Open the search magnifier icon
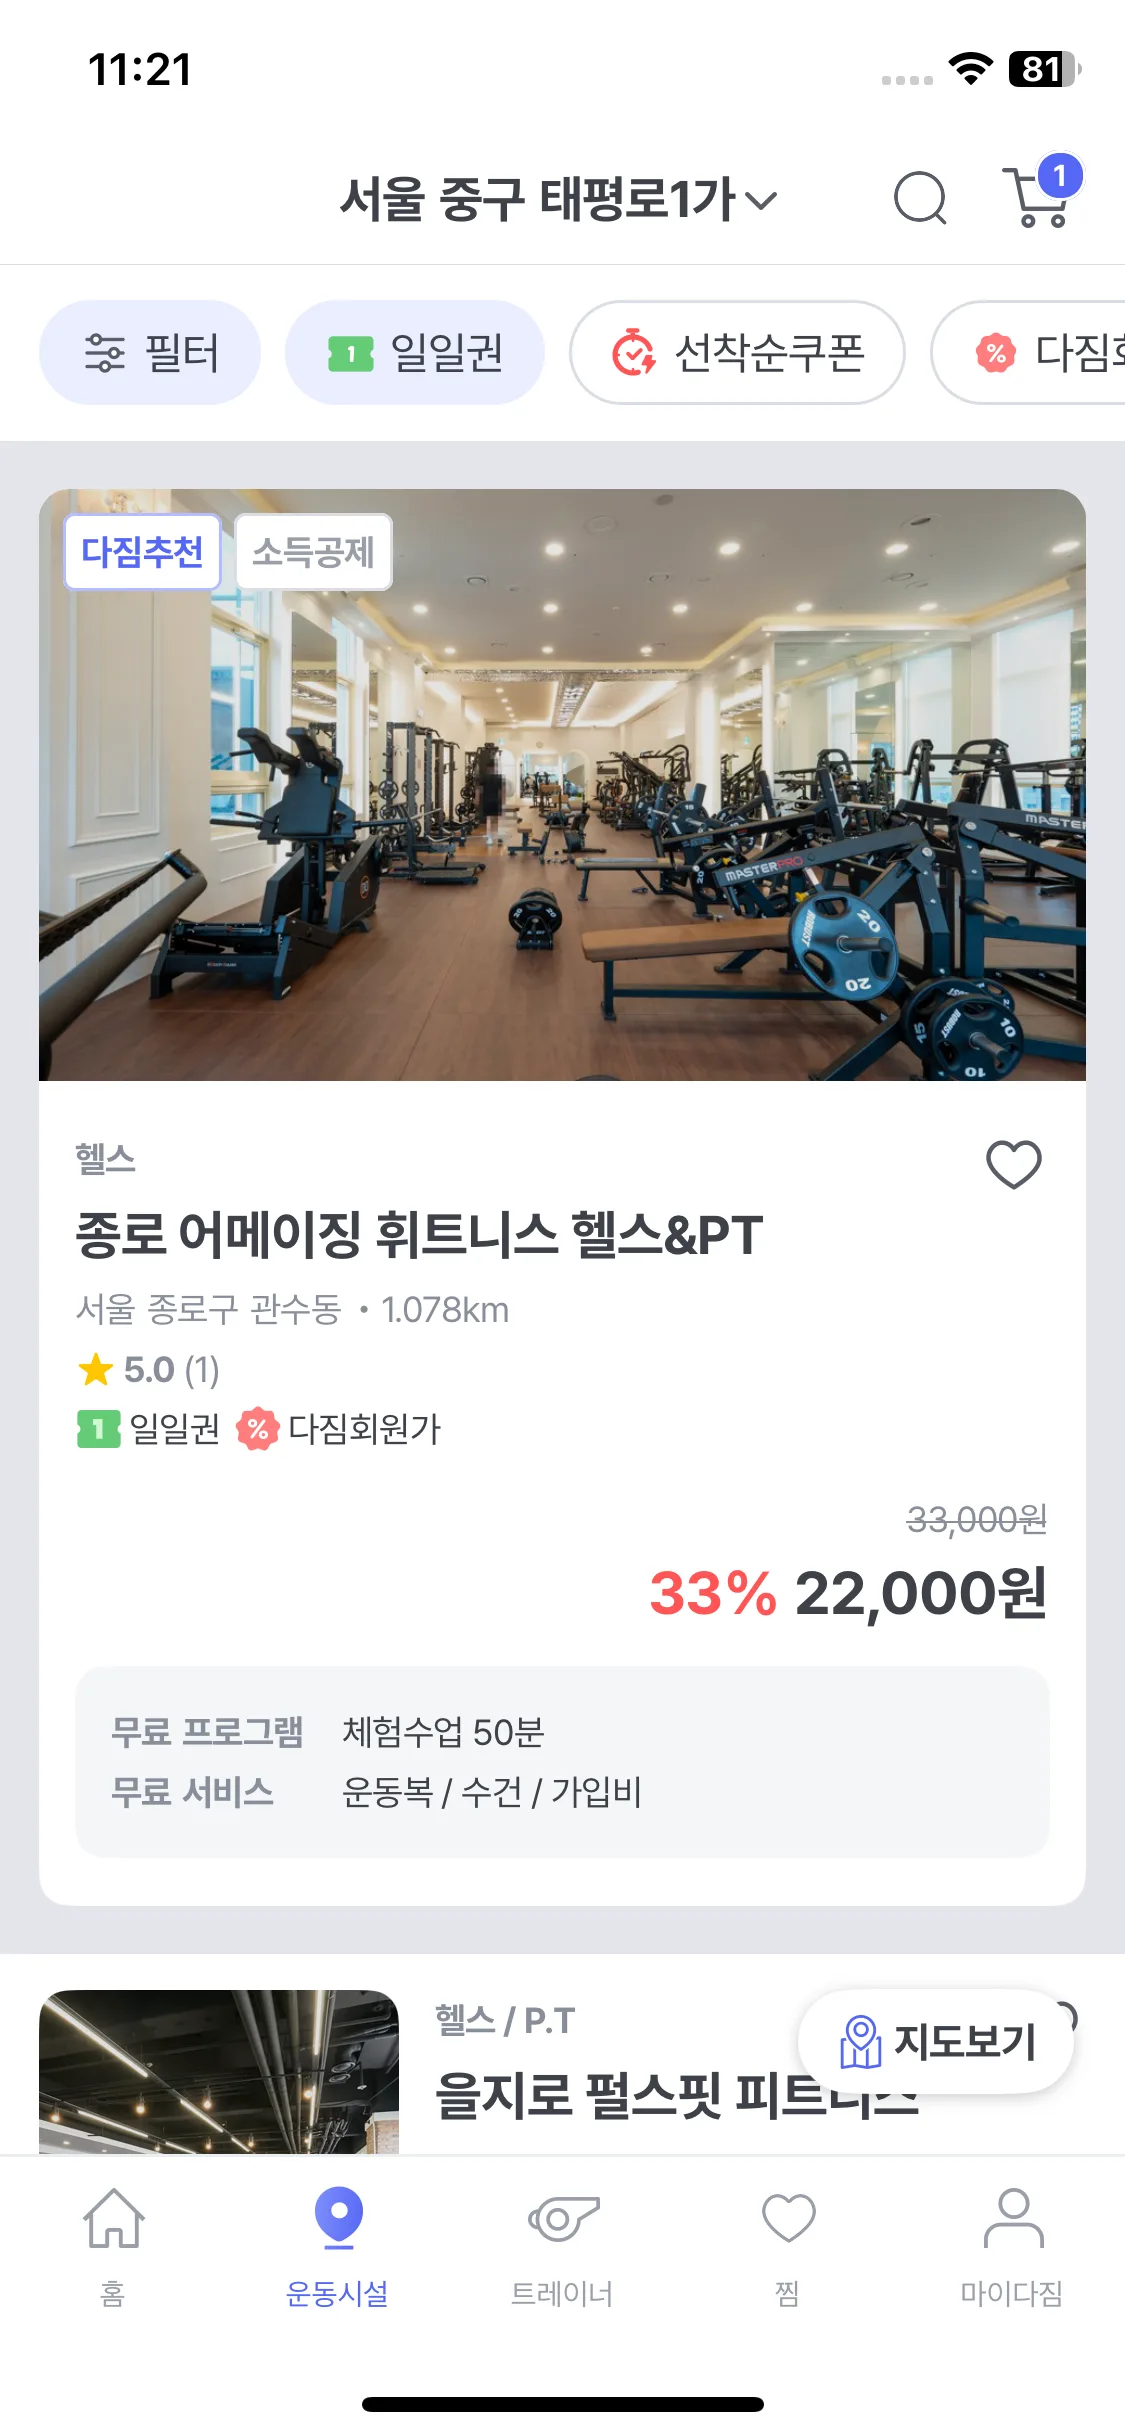1125x2436 pixels. pyautogui.click(x=919, y=198)
